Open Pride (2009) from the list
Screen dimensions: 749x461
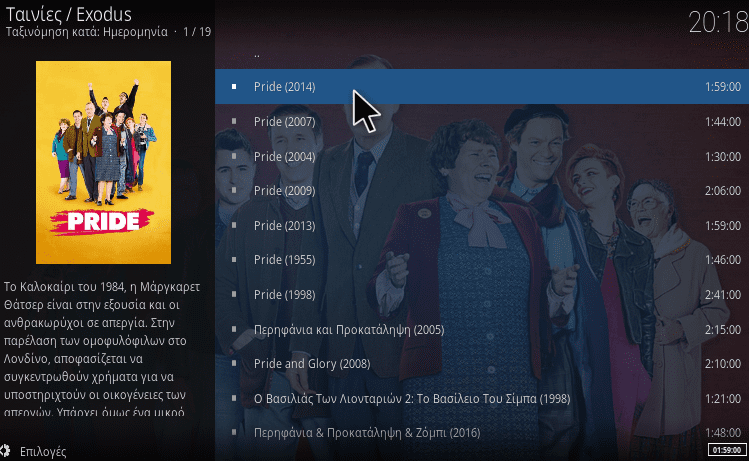click(x=482, y=191)
